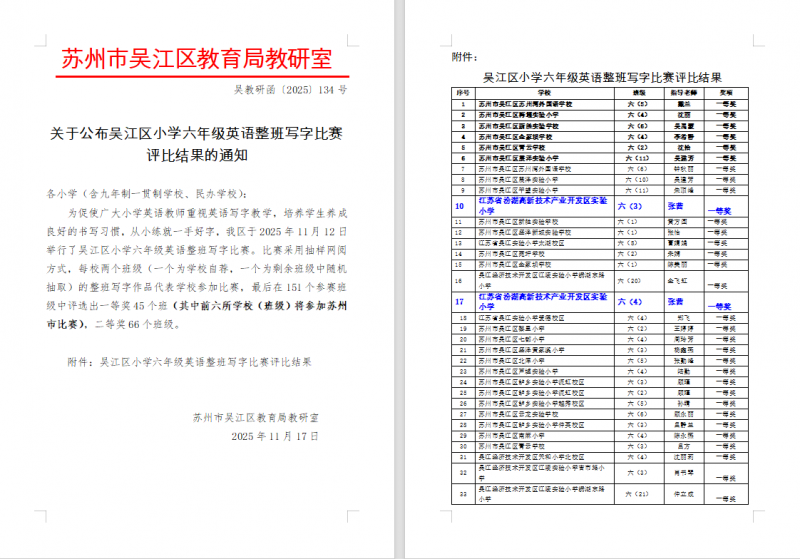Image resolution: width=800 pixels, height=559 pixels.
Task: Click the 奖项 column header cell
Action: tap(727, 92)
